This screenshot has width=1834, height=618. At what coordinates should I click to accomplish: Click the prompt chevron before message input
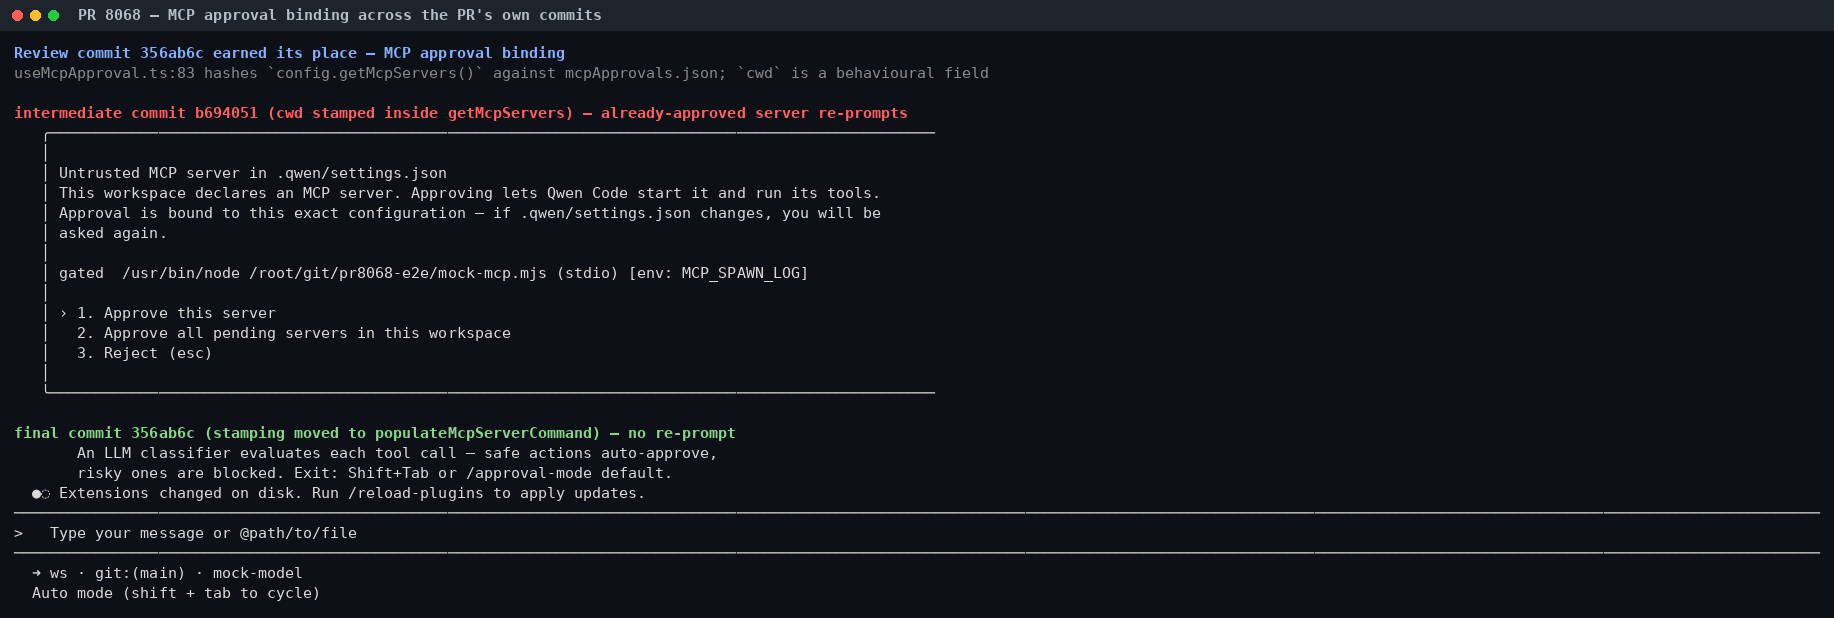18,533
